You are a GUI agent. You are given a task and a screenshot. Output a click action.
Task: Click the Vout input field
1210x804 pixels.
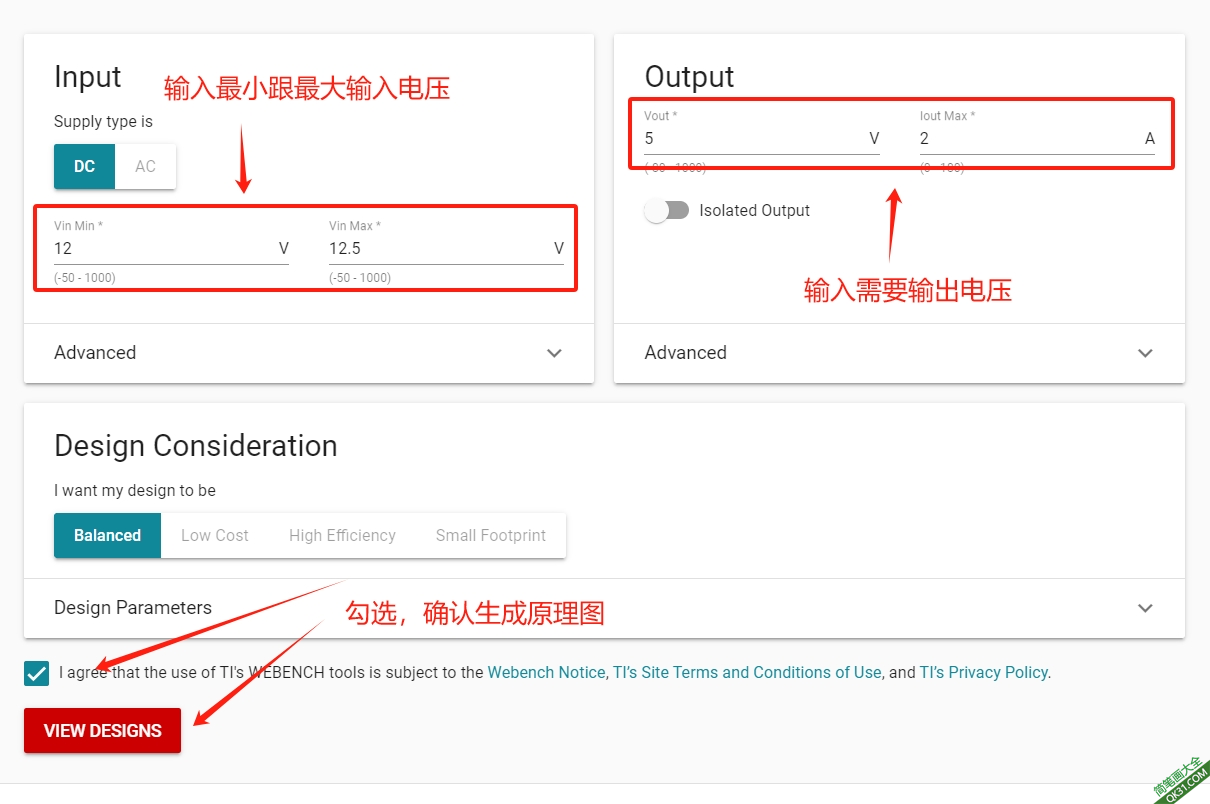[750, 138]
